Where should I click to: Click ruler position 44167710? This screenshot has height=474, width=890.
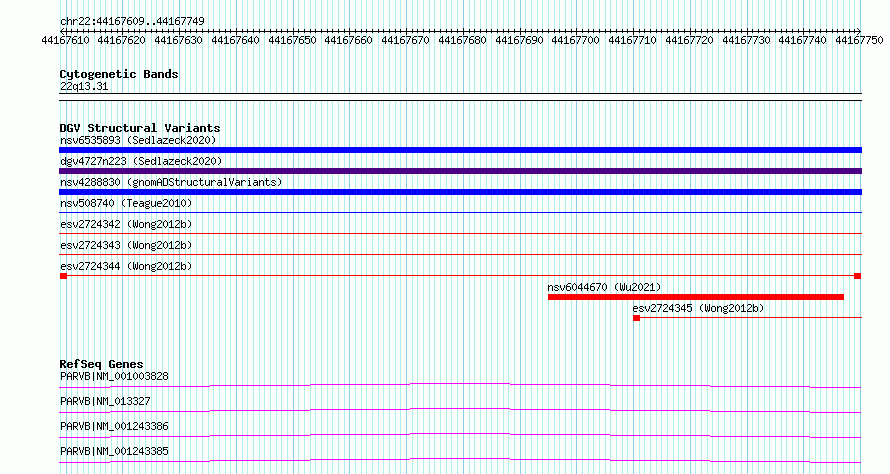click(x=632, y=40)
